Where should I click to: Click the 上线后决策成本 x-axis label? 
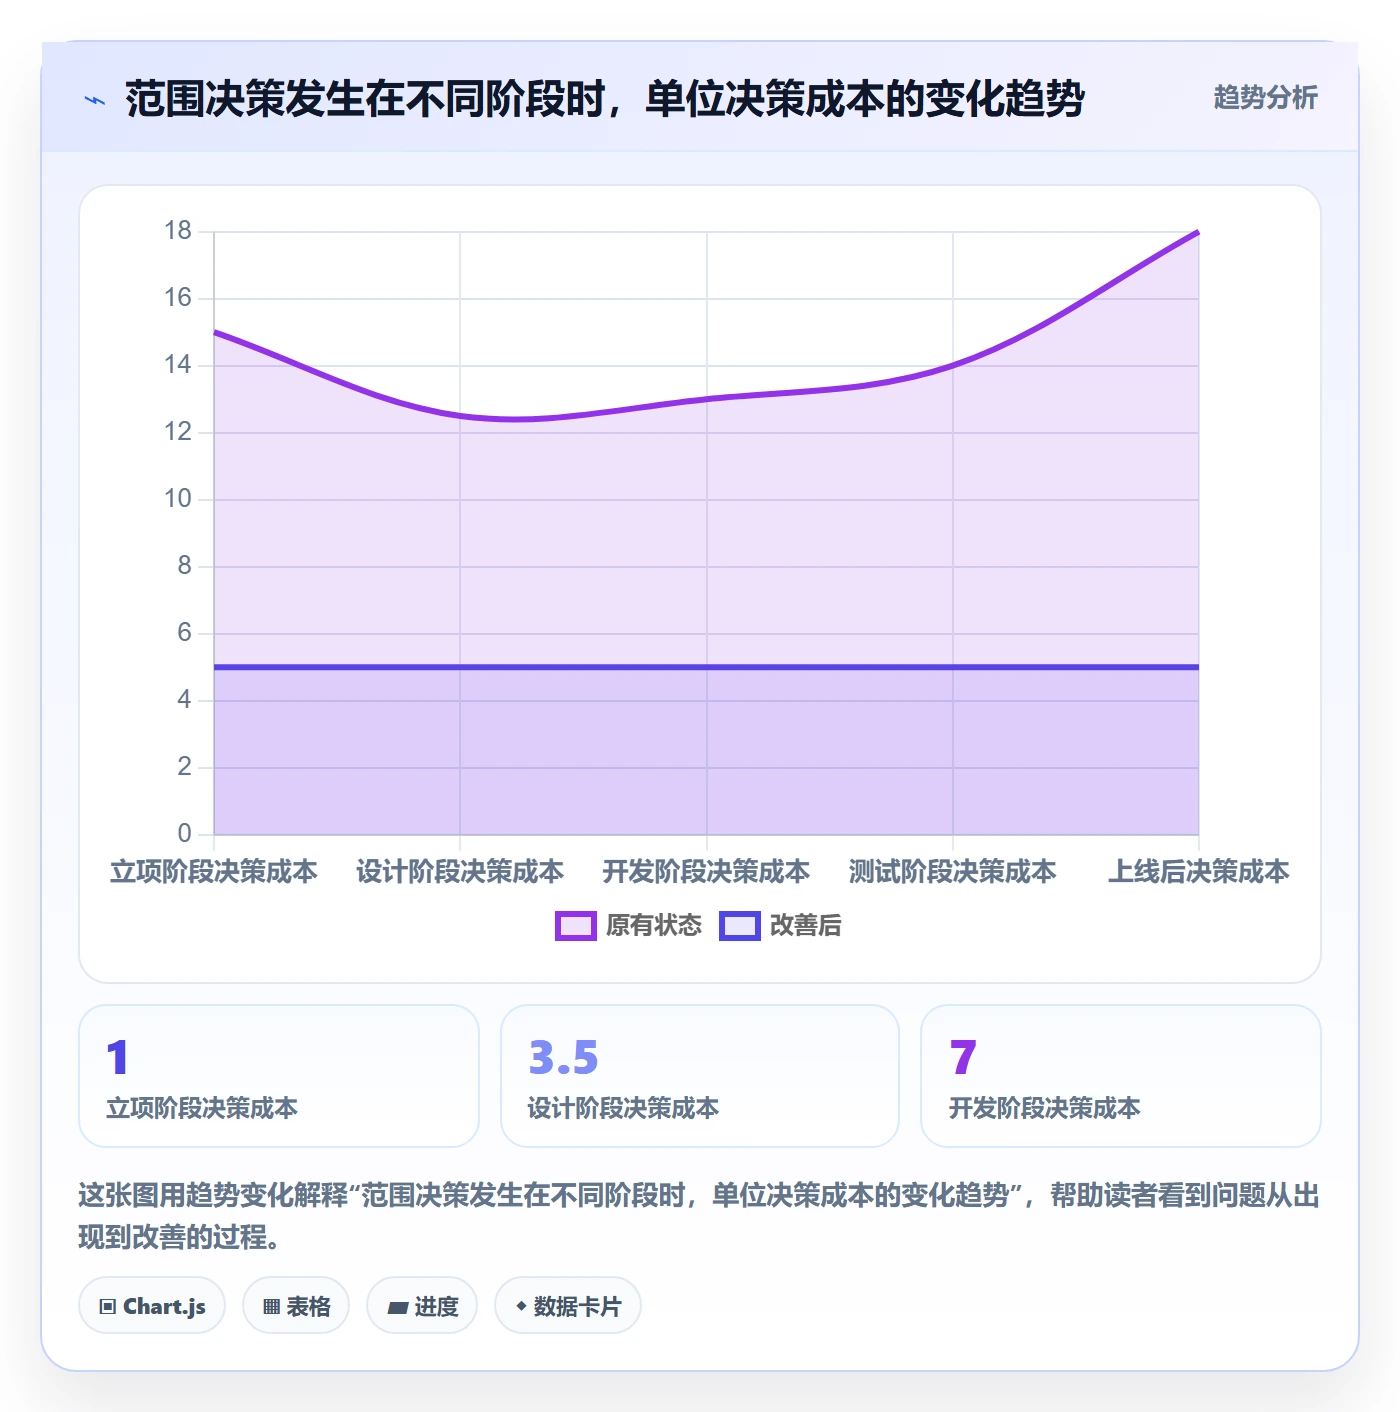tap(1199, 872)
